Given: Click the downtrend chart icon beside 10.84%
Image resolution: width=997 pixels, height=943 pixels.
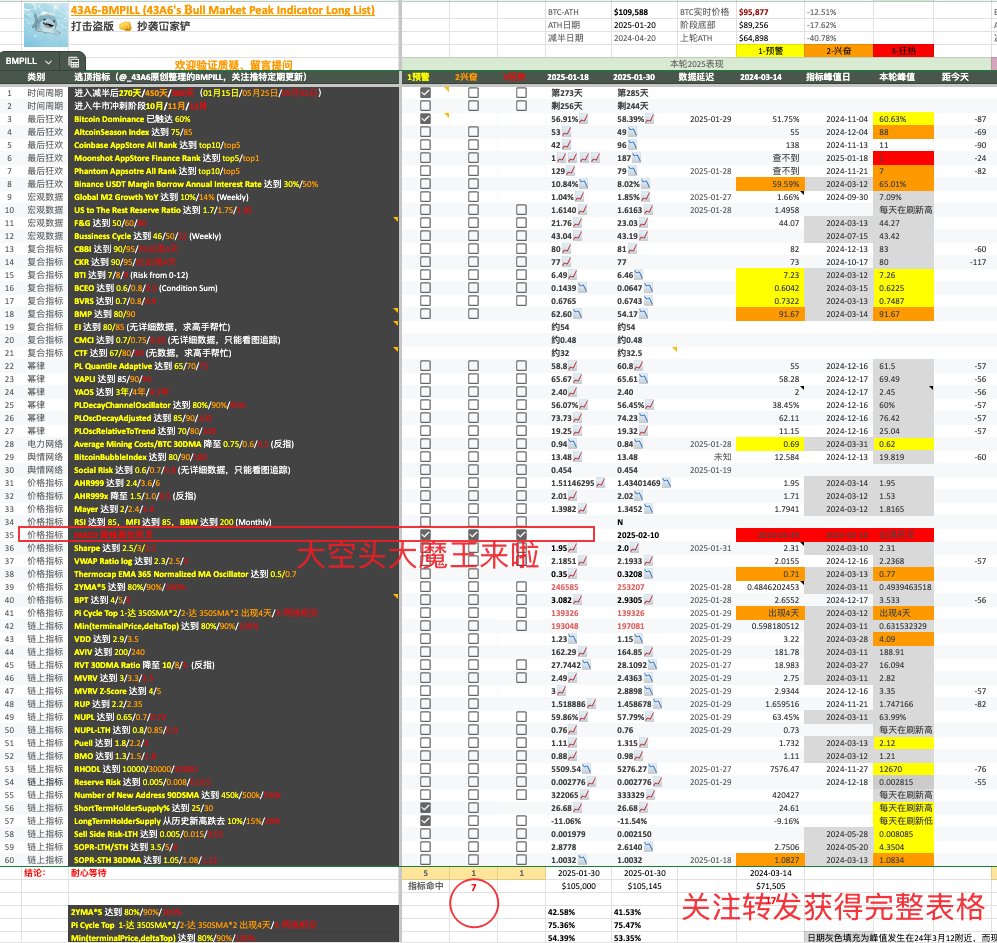Looking at the screenshot, I should tap(584, 184).
